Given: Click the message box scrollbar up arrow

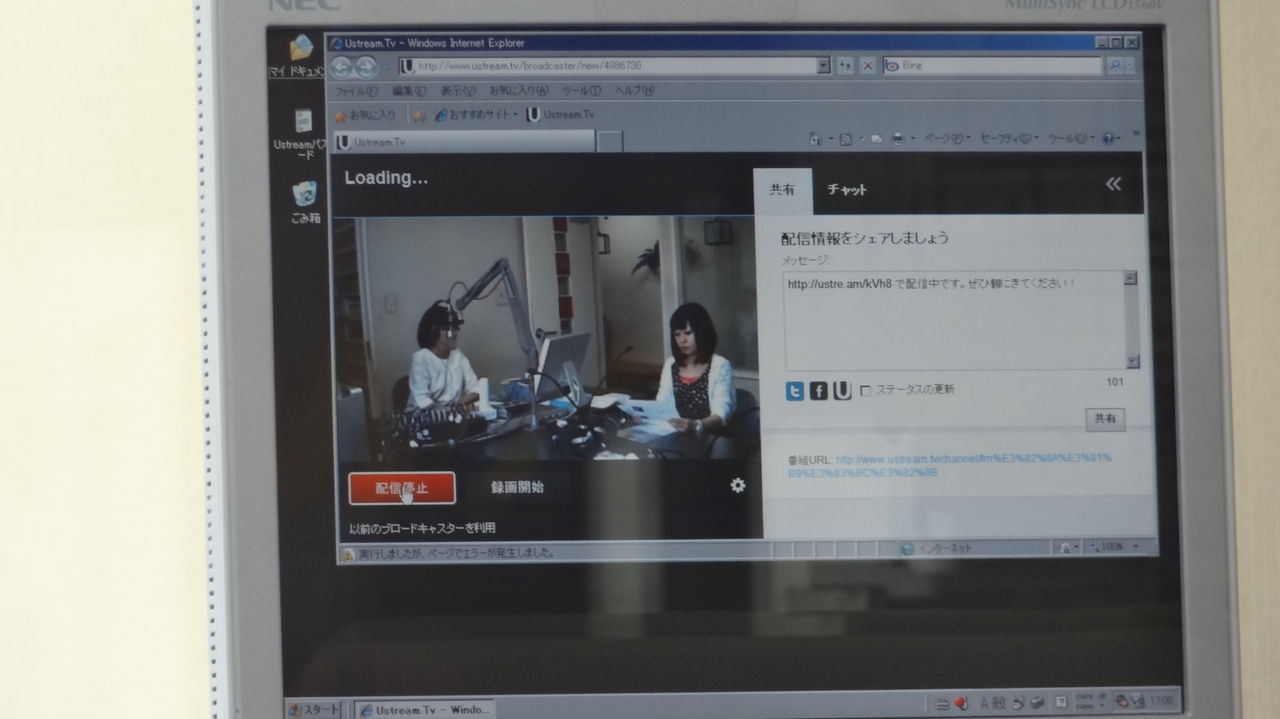Looking at the screenshot, I should click(1130, 278).
